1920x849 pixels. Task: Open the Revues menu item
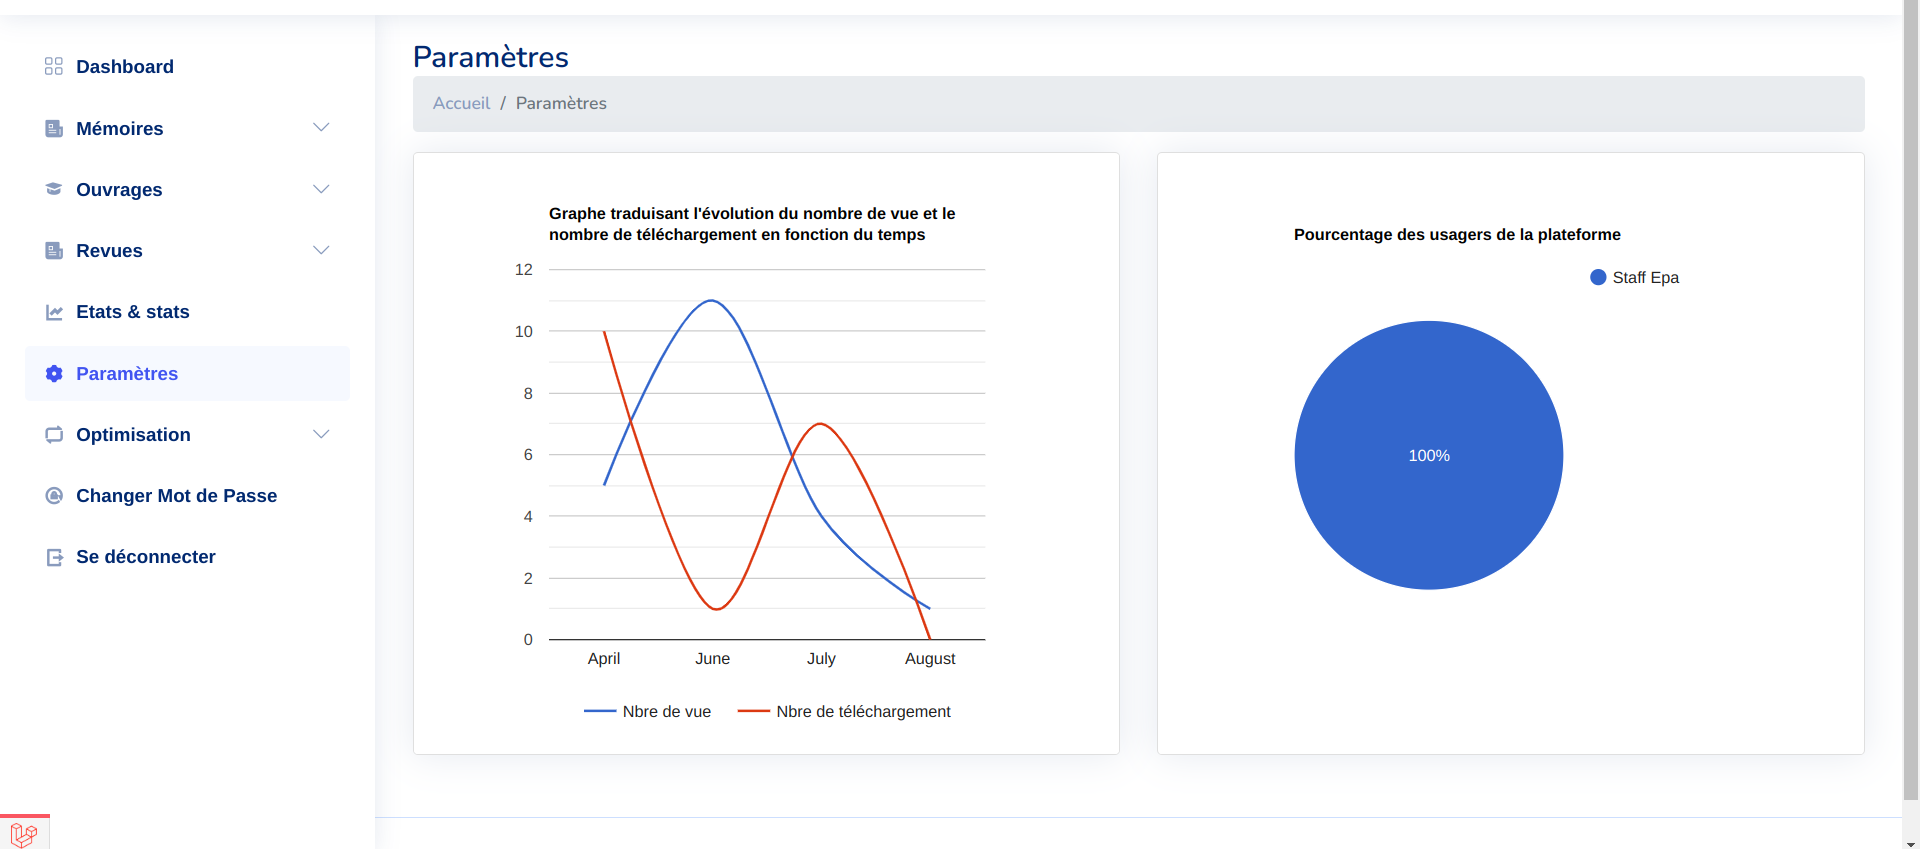click(187, 250)
